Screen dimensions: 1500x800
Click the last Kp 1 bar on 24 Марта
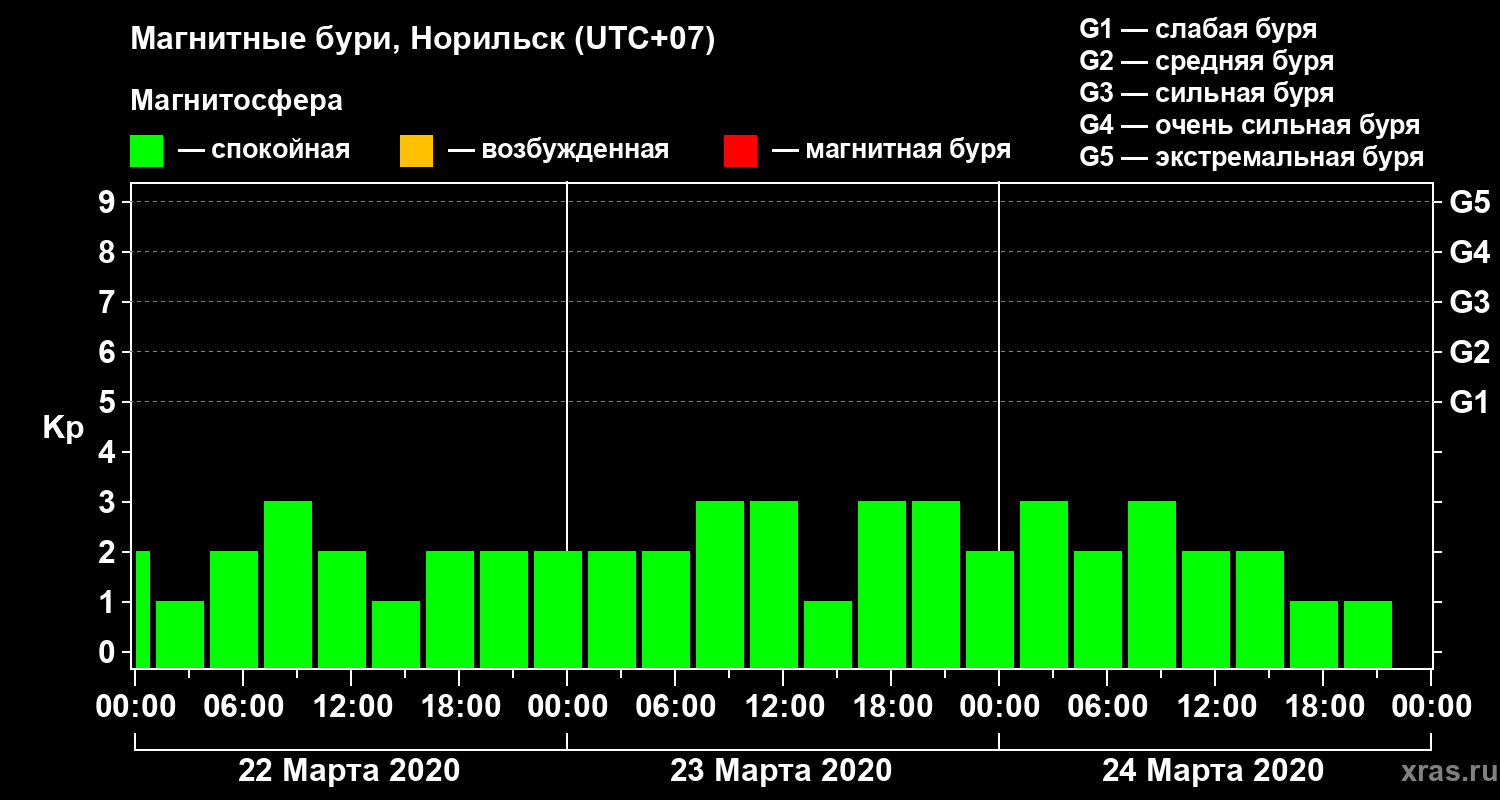[1368, 634]
